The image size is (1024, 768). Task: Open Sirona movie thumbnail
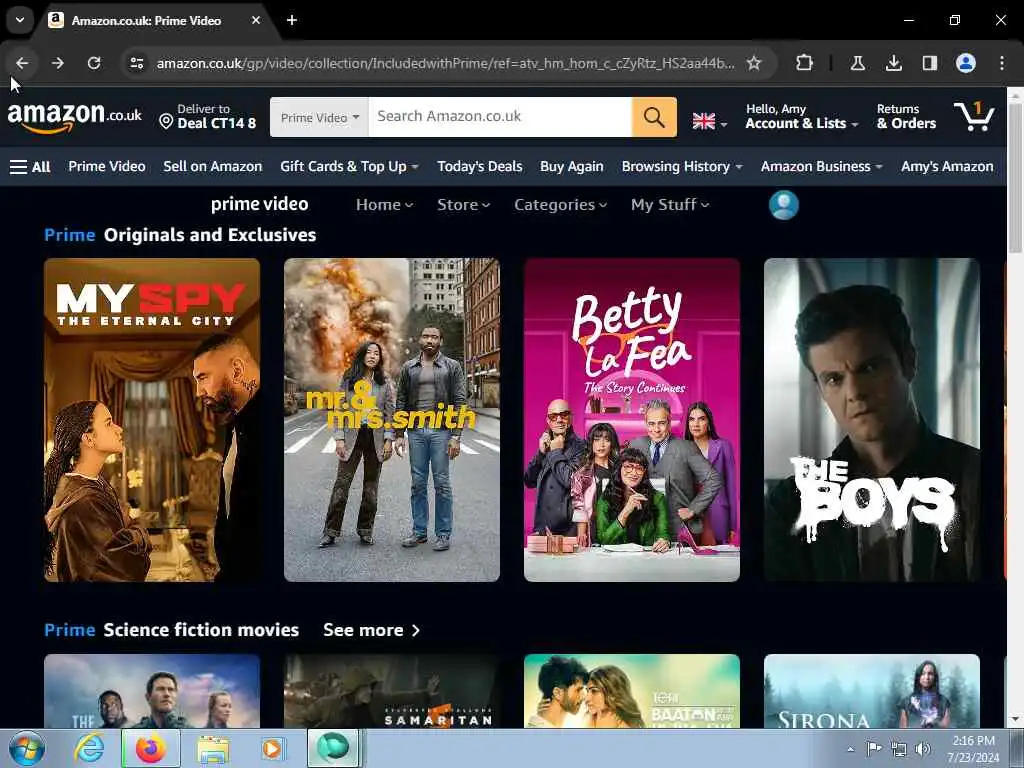872,691
